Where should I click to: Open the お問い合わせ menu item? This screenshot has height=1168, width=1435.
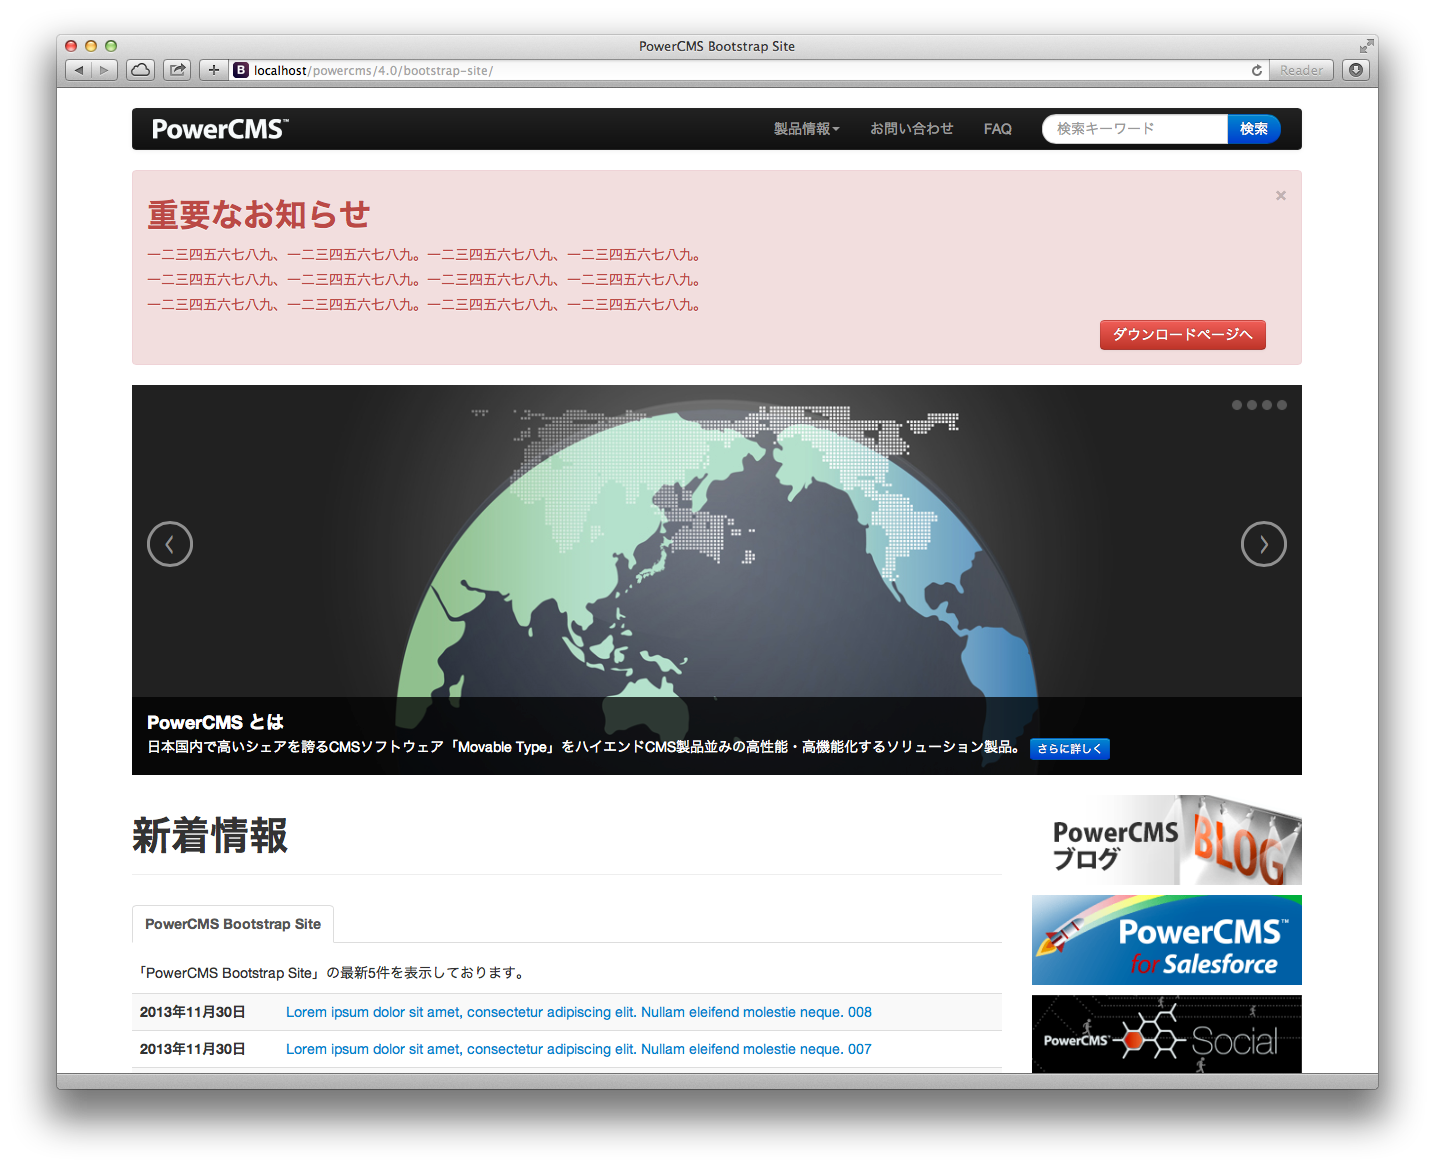point(911,129)
